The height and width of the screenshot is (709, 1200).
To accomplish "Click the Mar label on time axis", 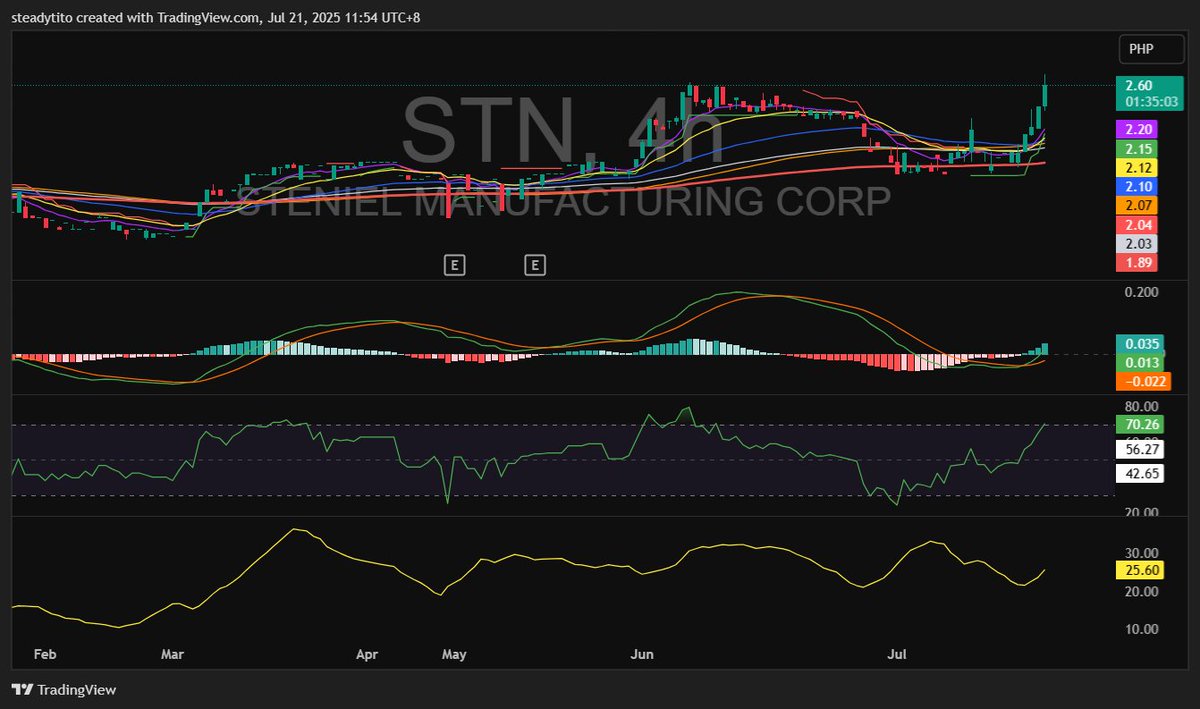I will pos(173,654).
